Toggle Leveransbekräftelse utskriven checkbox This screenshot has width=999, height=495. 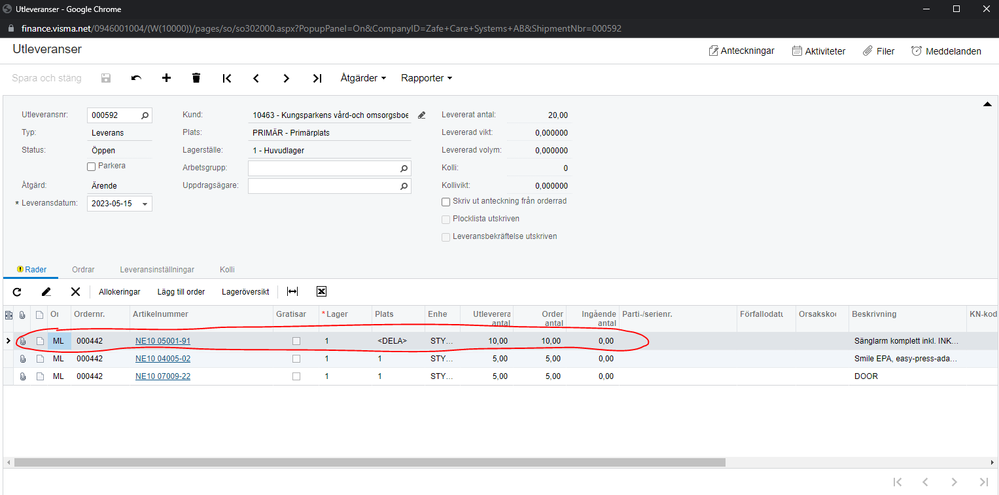pos(446,237)
